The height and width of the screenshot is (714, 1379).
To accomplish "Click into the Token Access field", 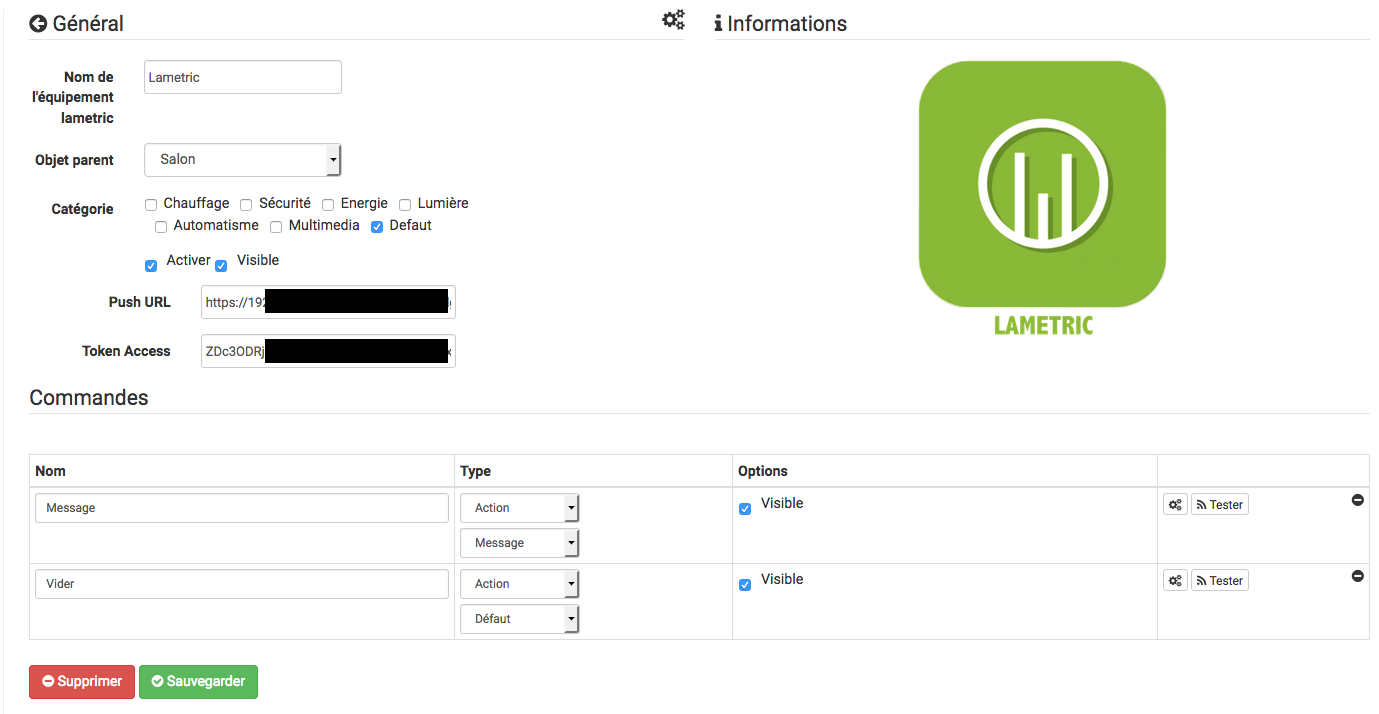I will [x=328, y=351].
